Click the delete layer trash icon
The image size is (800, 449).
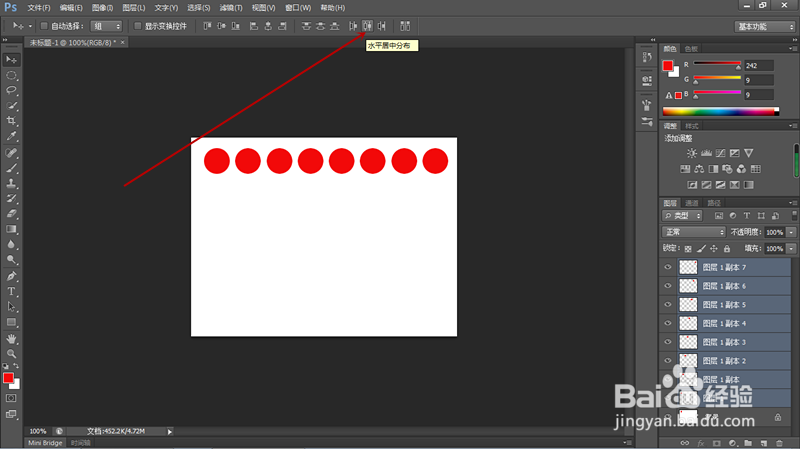coord(779,443)
